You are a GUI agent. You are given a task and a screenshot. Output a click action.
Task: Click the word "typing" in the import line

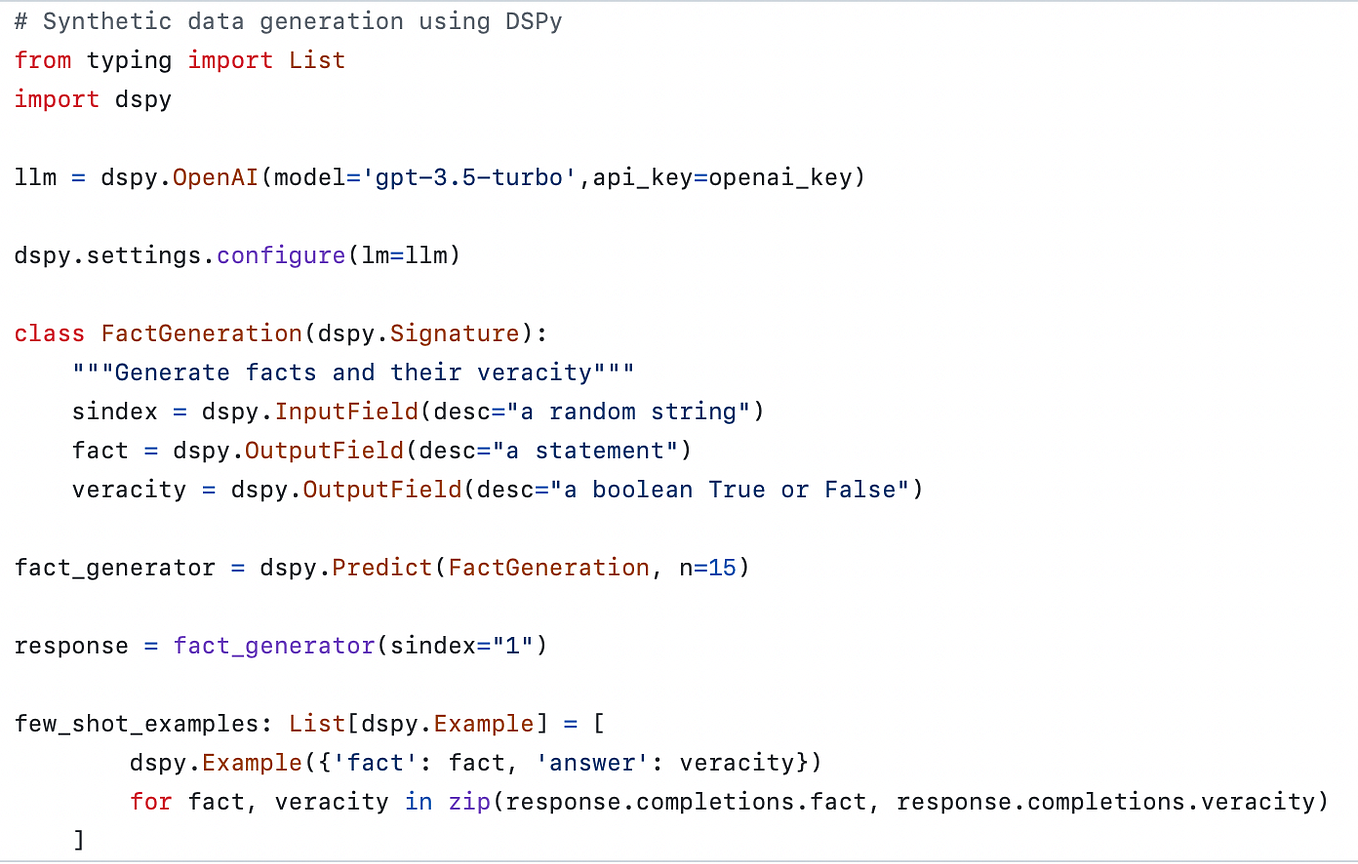pyautogui.click(x=129, y=60)
